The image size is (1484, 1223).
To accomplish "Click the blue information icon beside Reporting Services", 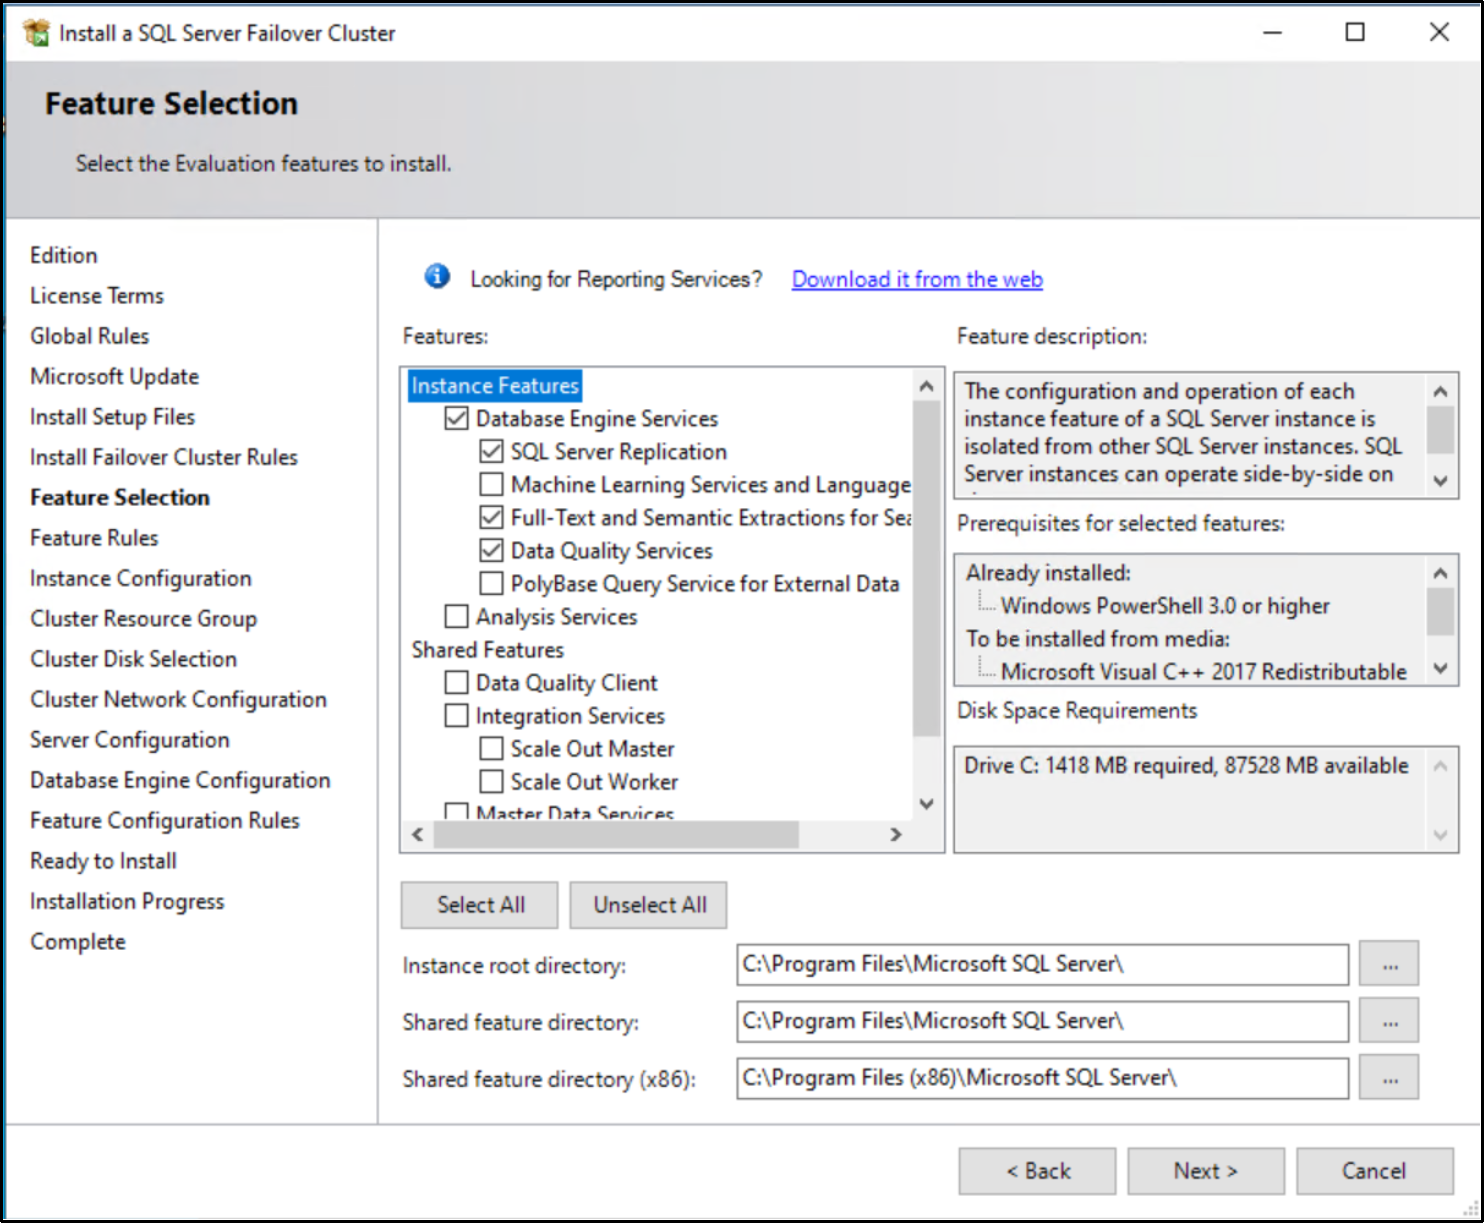I will pyautogui.click(x=437, y=276).
